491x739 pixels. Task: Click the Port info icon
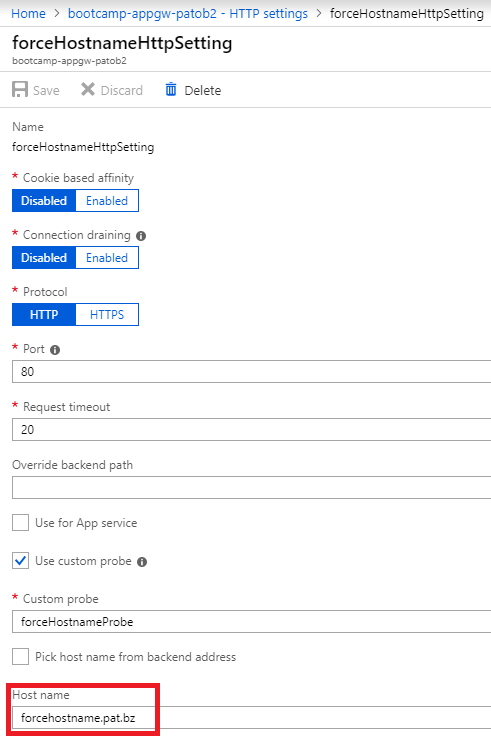[x=55, y=350]
